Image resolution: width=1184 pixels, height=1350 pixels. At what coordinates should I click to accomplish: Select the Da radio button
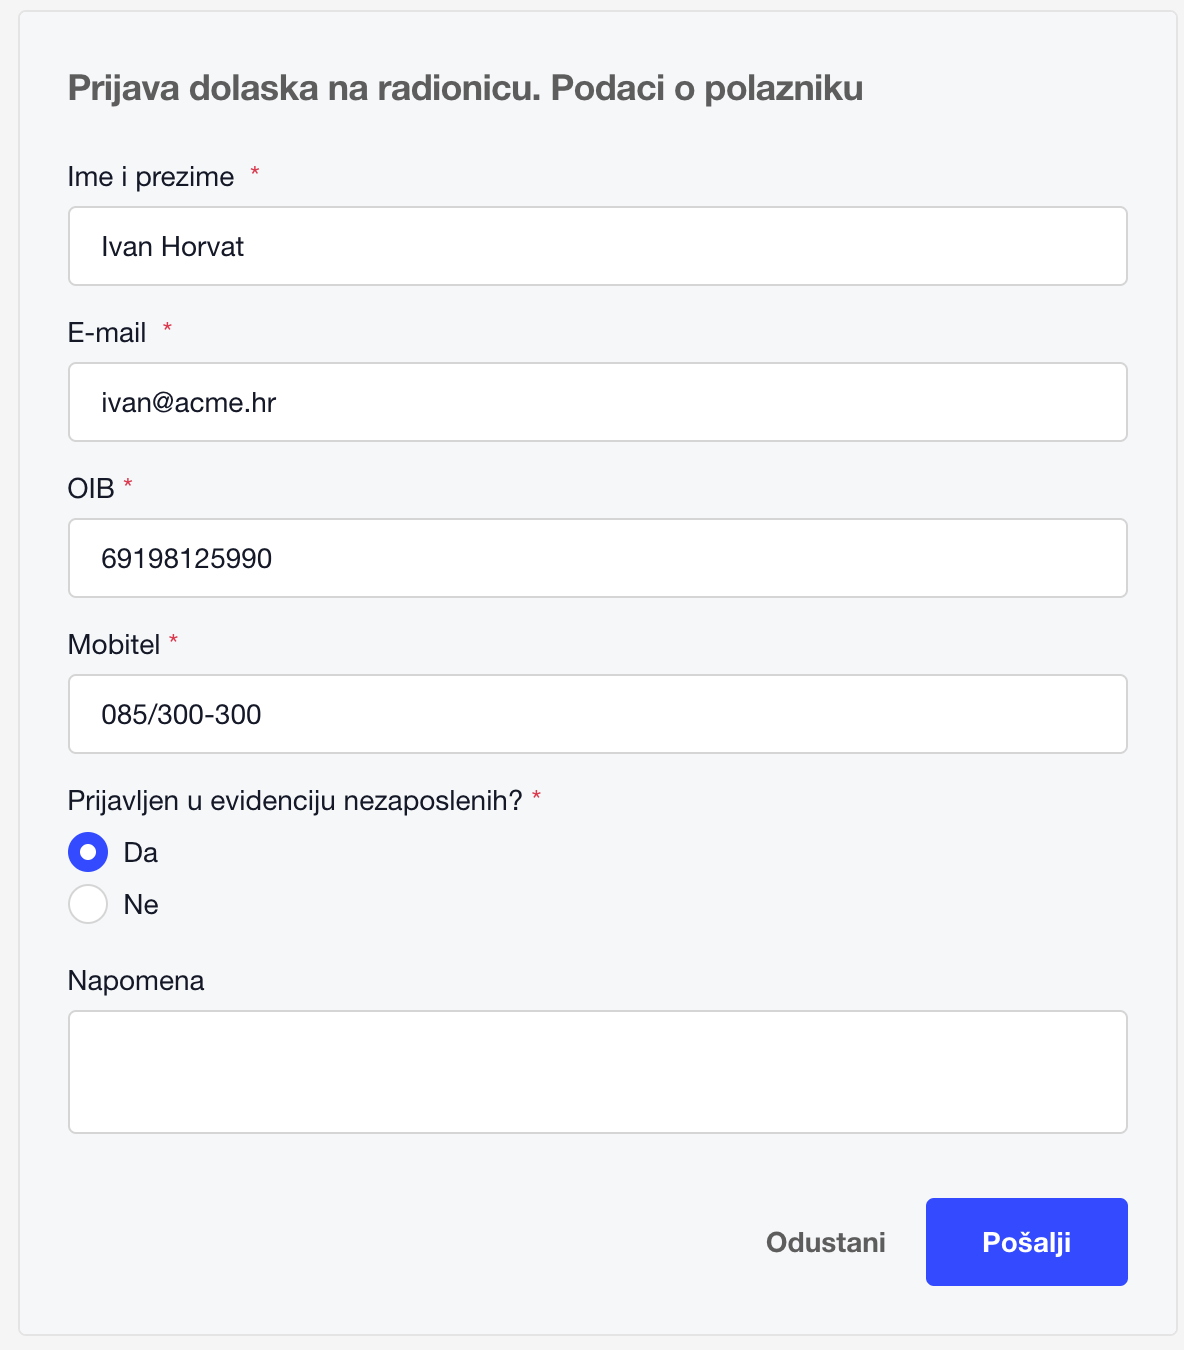click(88, 852)
